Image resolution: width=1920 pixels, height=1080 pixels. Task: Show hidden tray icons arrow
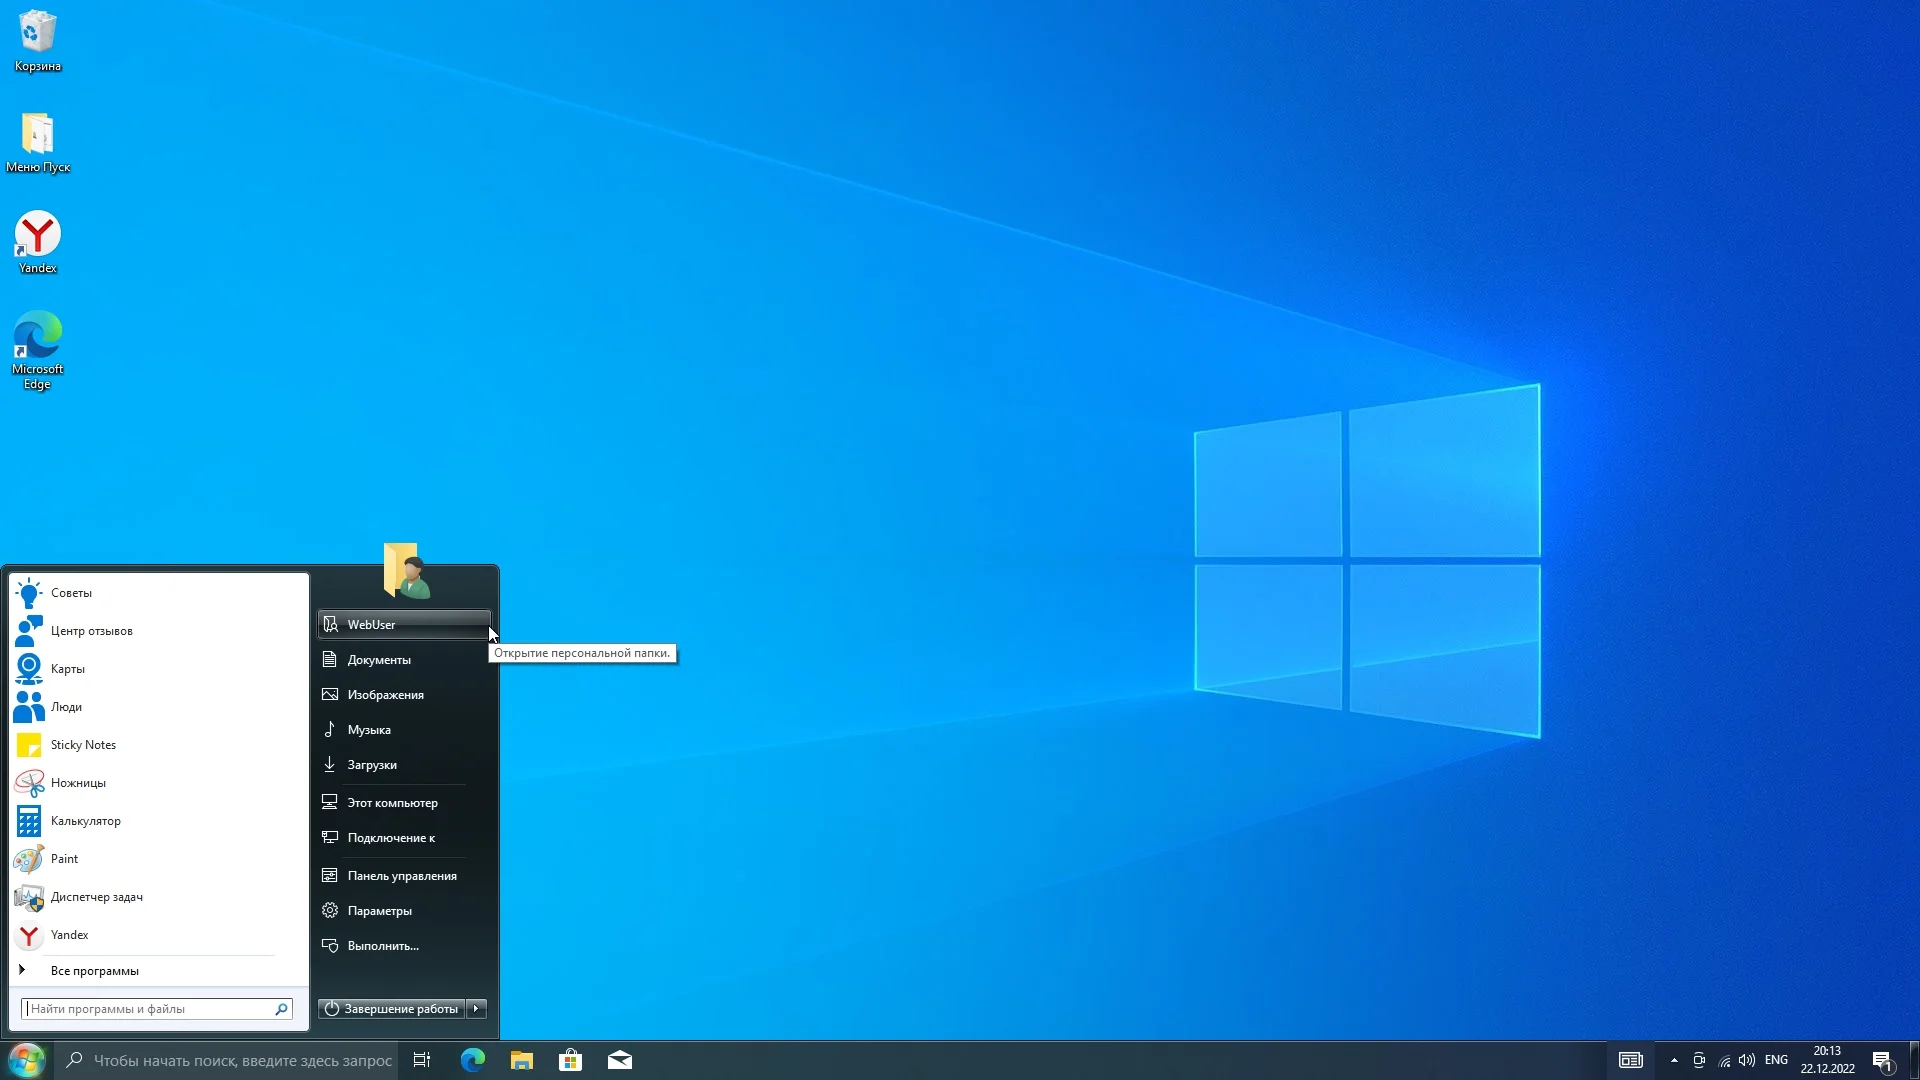(x=1674, y=1060)
